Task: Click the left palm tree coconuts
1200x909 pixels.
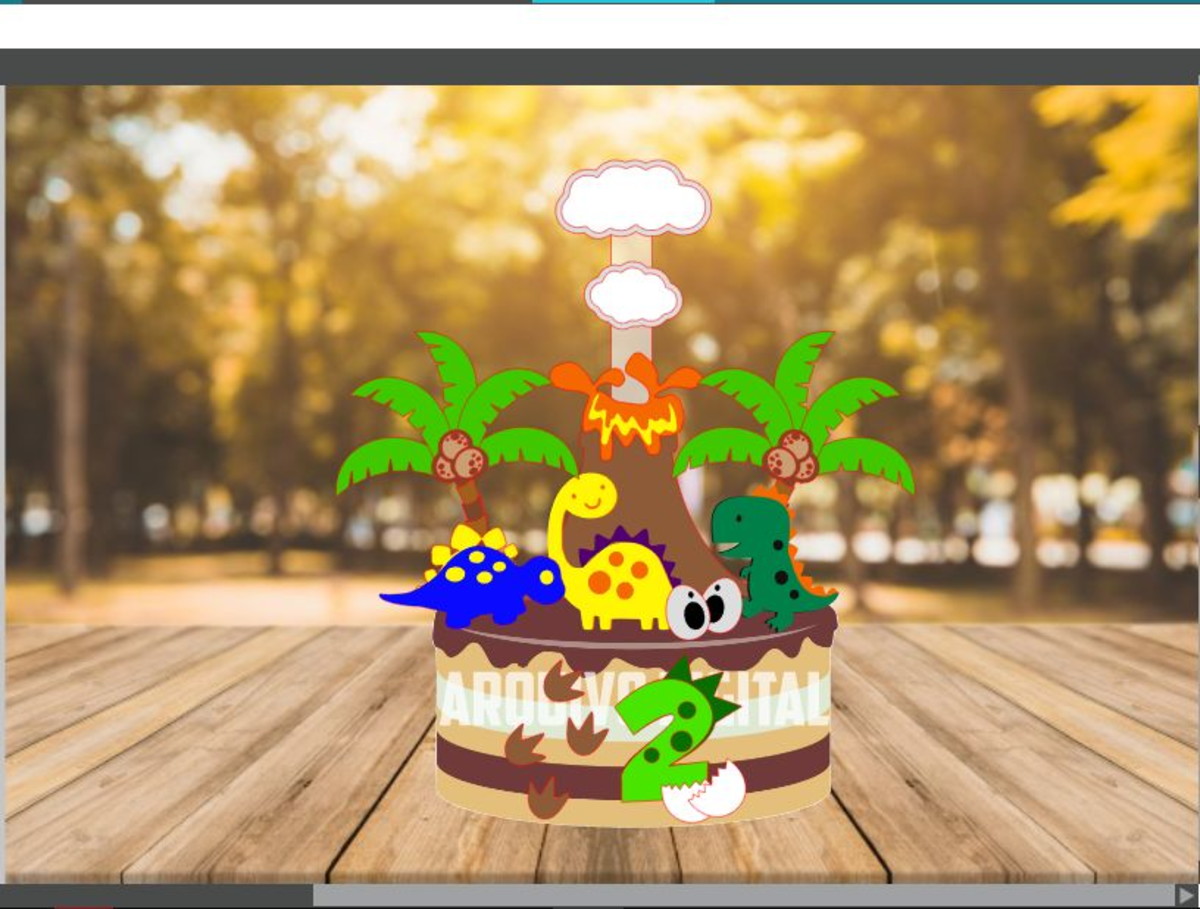Action: [459, 456]
